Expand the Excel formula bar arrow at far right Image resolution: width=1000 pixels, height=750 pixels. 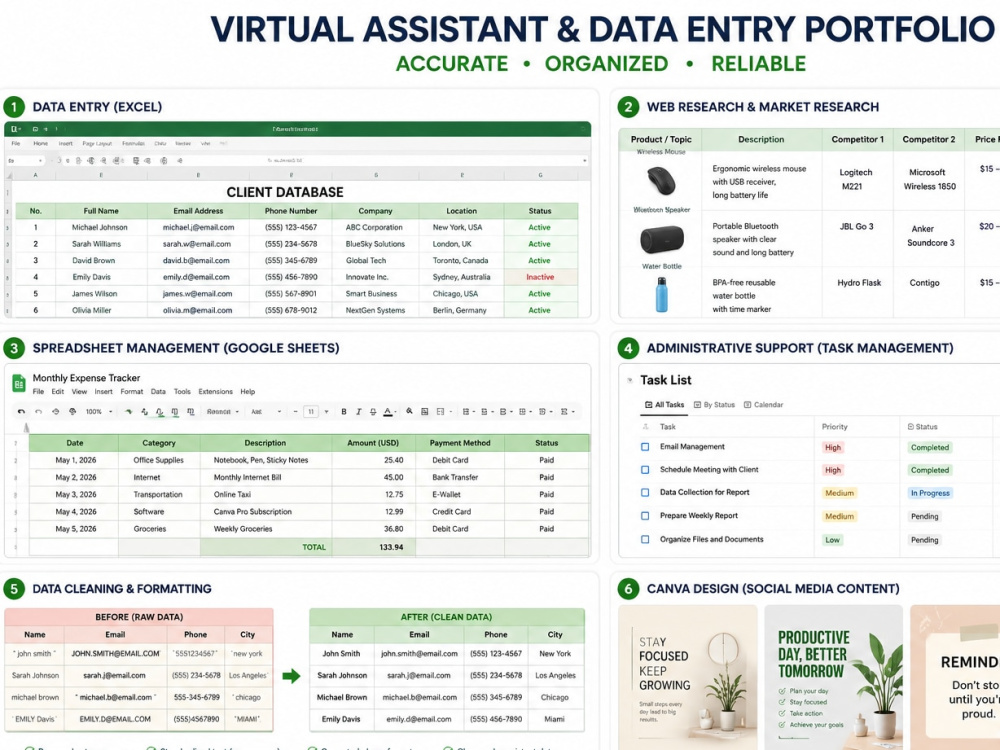[584, 161]
